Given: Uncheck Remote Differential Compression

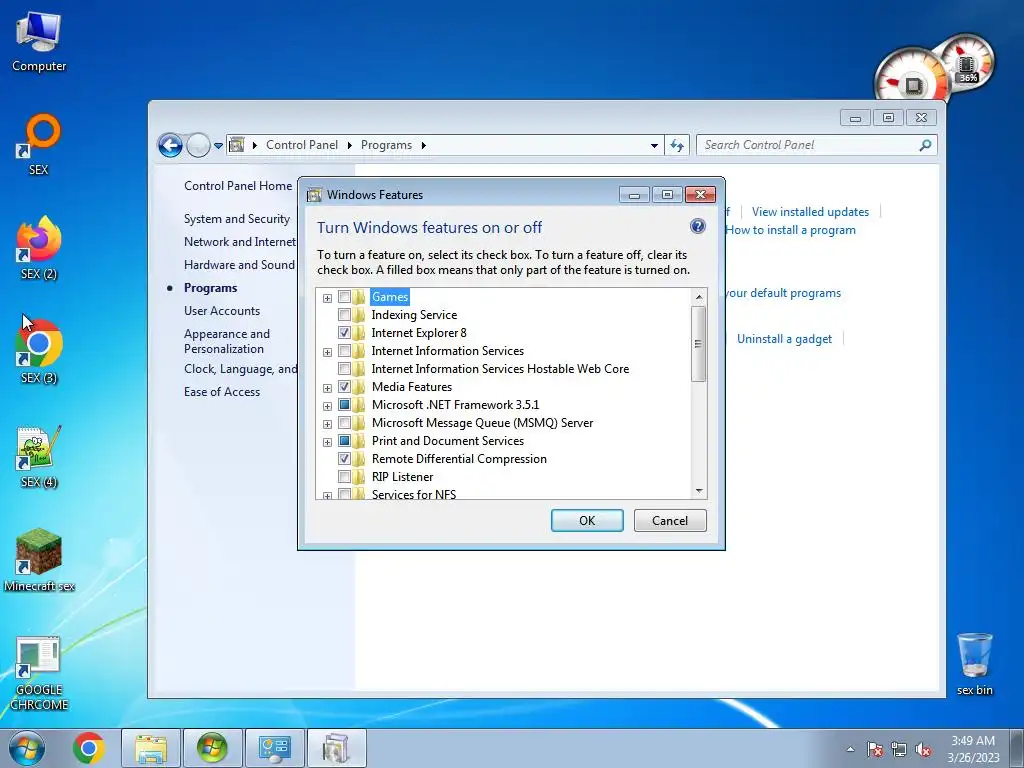Looking at the screenshot, I should pos(344,458).
